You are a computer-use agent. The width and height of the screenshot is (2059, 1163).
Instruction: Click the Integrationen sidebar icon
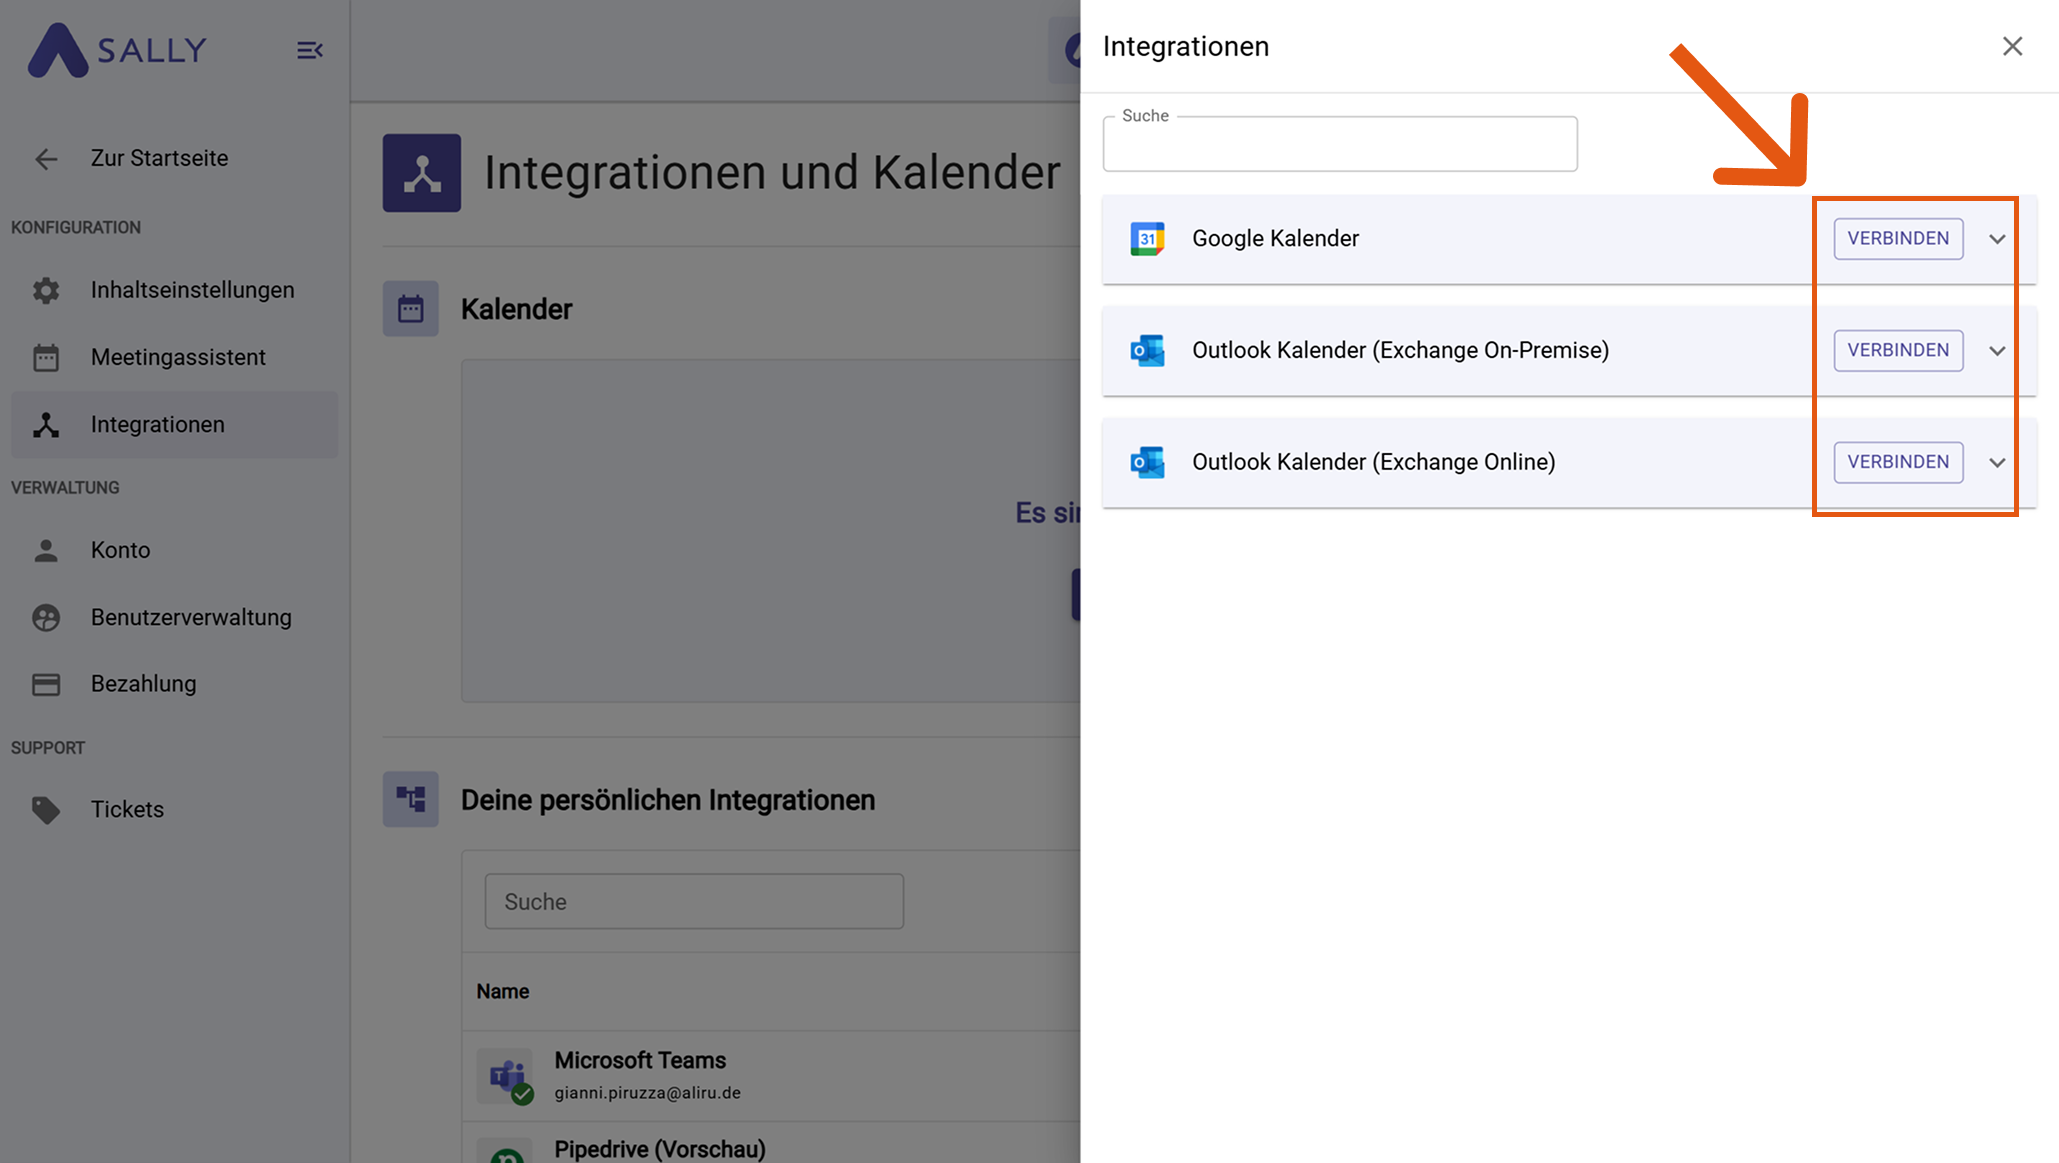(46, 425)
